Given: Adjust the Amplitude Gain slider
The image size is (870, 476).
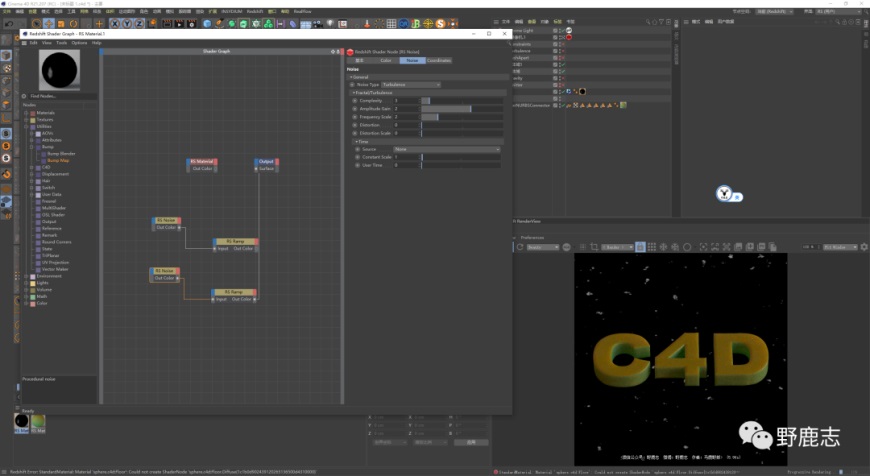Looking at the screenshot, I should coord(462,109).
